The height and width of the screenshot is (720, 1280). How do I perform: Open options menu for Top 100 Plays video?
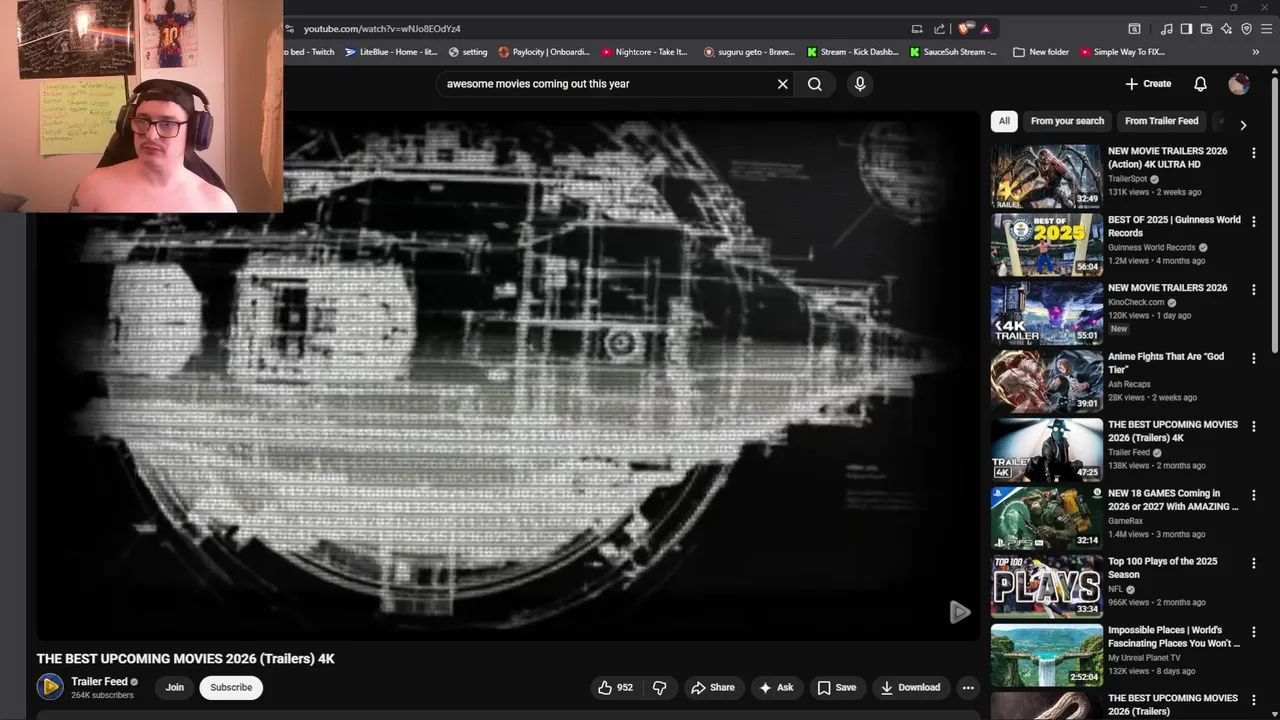coord(1253,563)
